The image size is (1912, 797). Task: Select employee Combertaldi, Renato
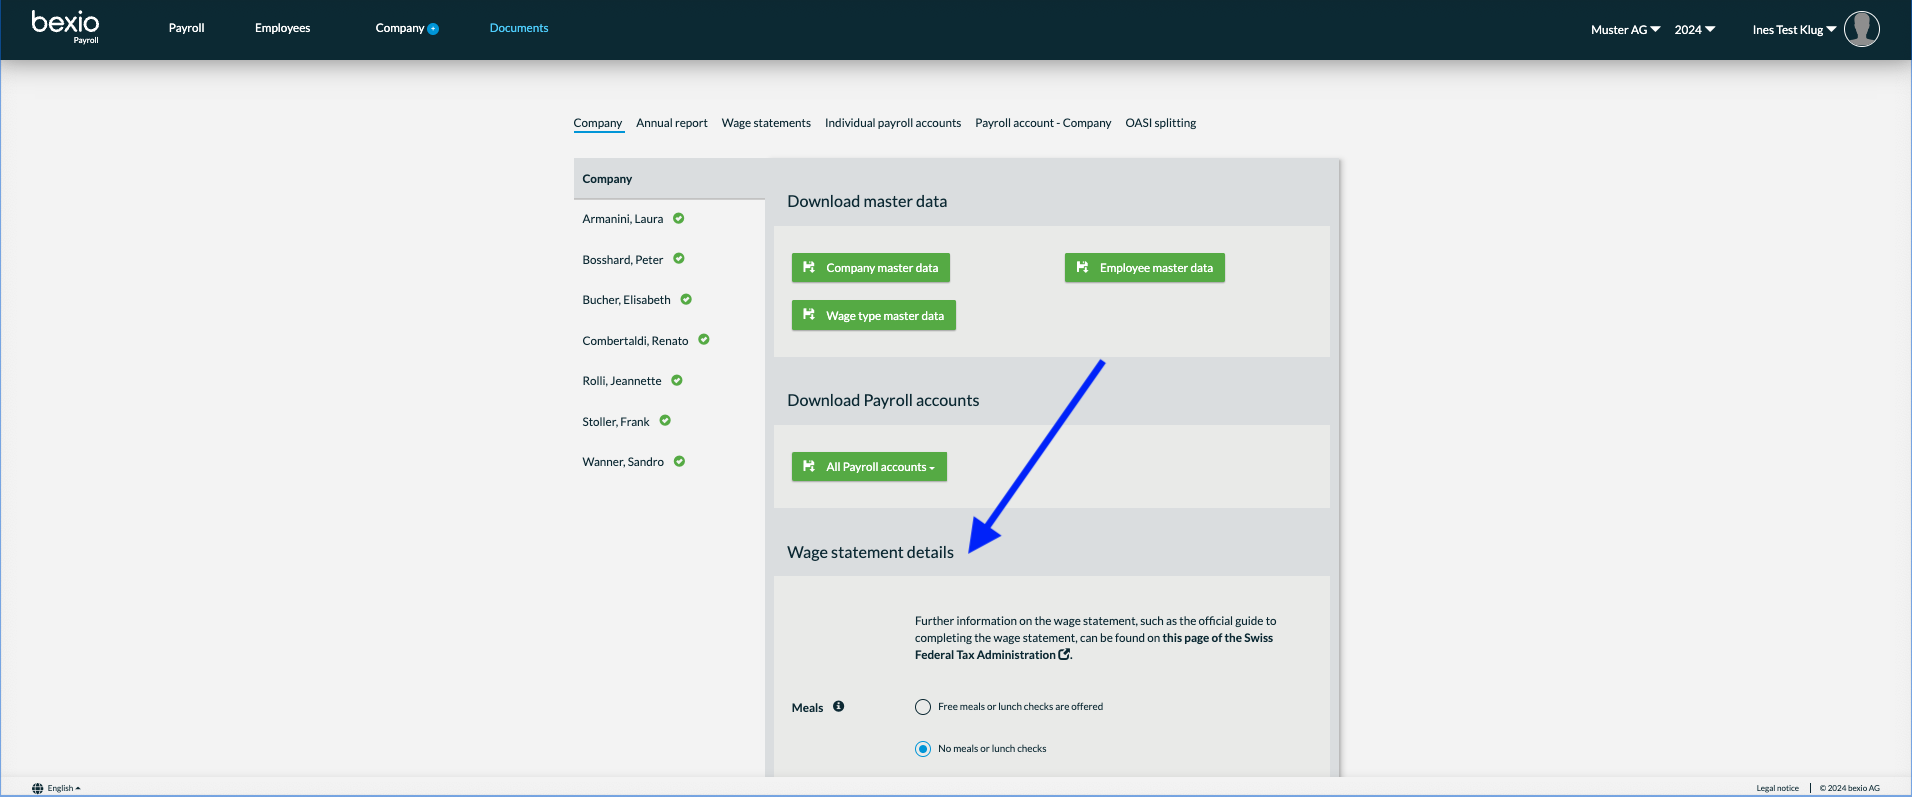[636, 341]
